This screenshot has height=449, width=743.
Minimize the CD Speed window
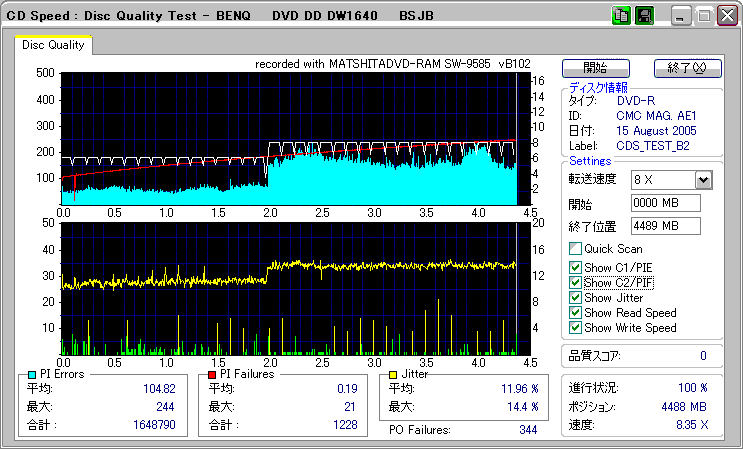[681, 17]
